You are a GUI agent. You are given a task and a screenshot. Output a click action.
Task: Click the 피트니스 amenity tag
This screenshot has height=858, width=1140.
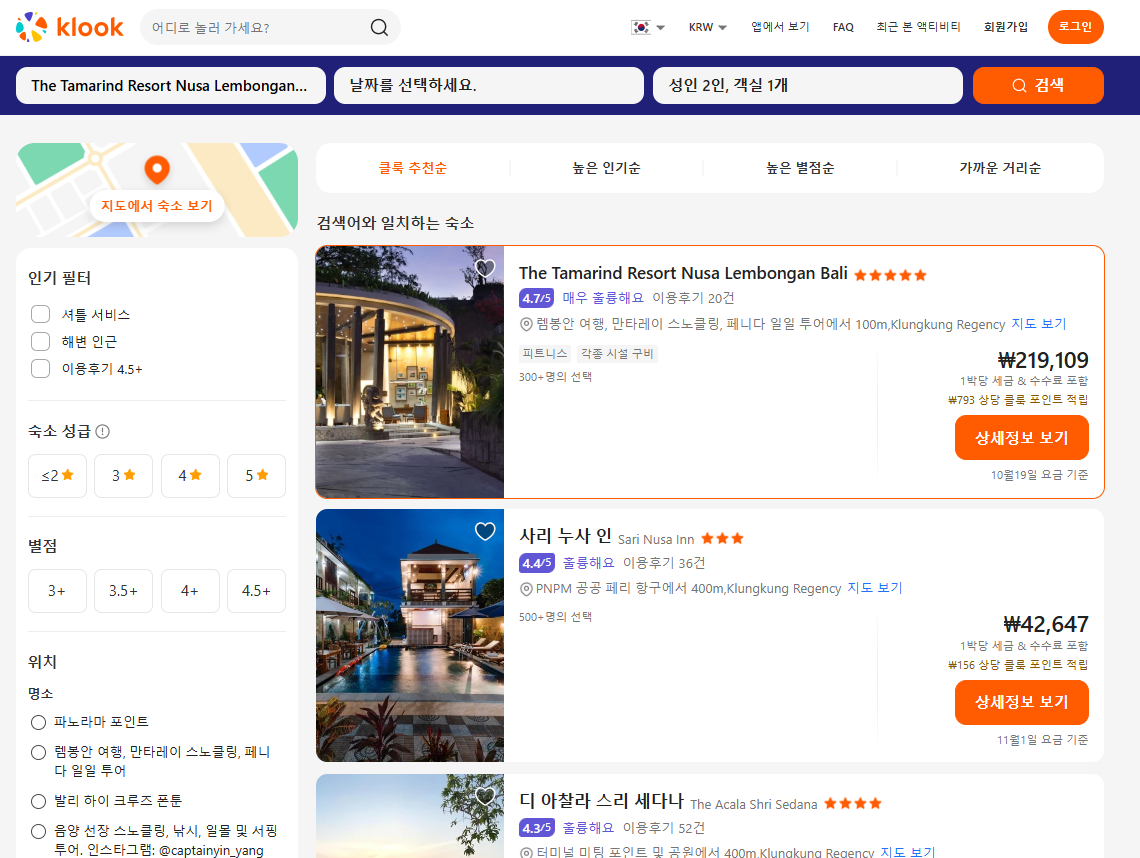[x=545, y=353]
